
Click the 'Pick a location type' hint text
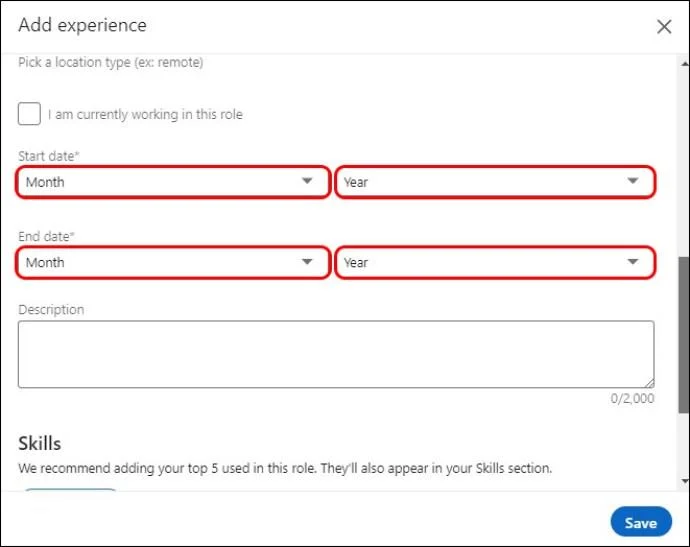[110, 62]
